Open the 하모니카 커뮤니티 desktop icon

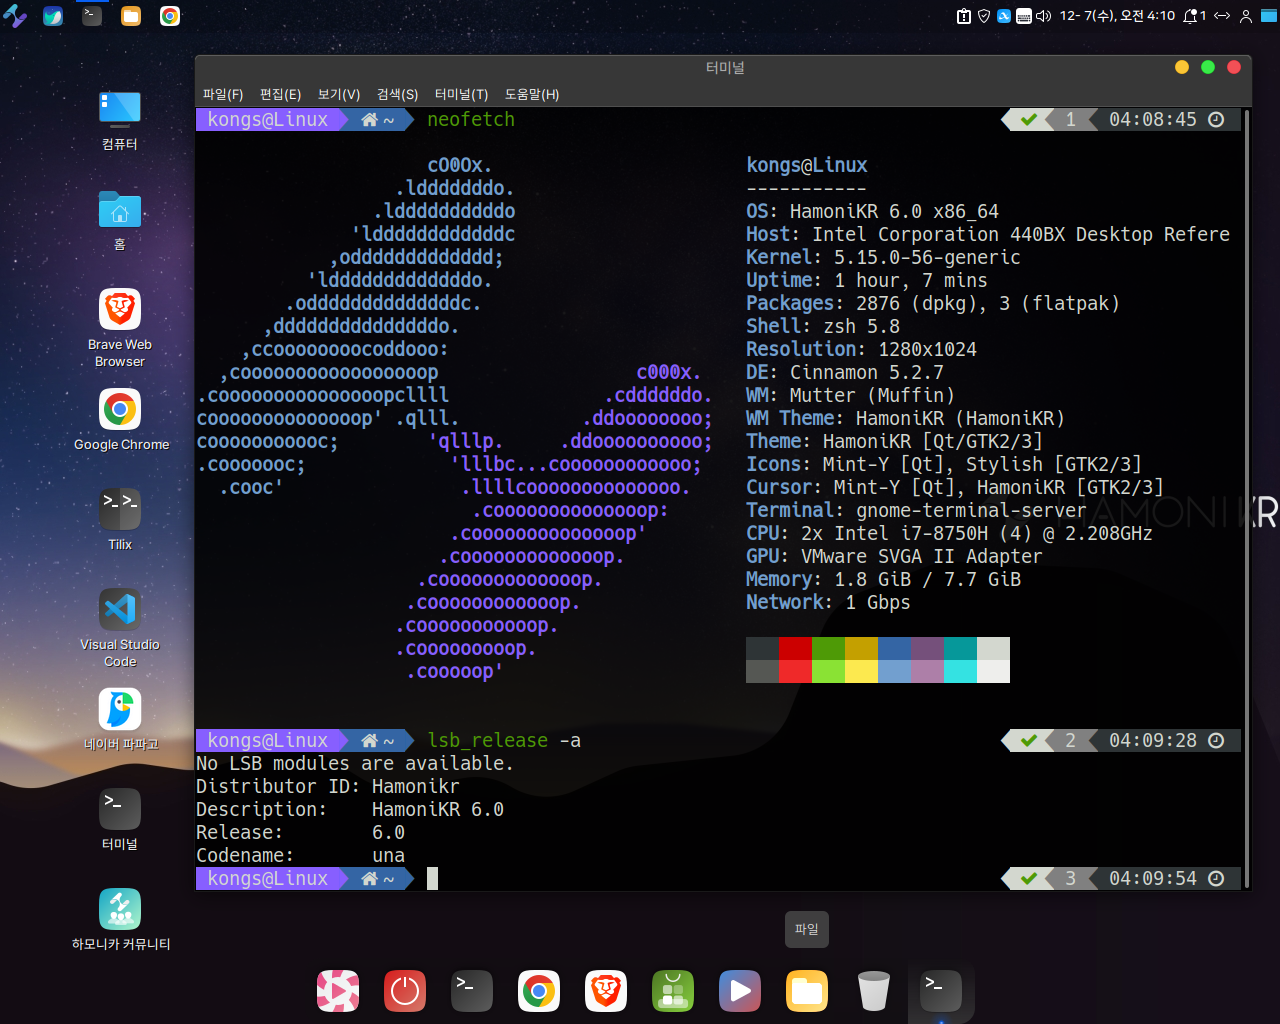coord(120,909)
